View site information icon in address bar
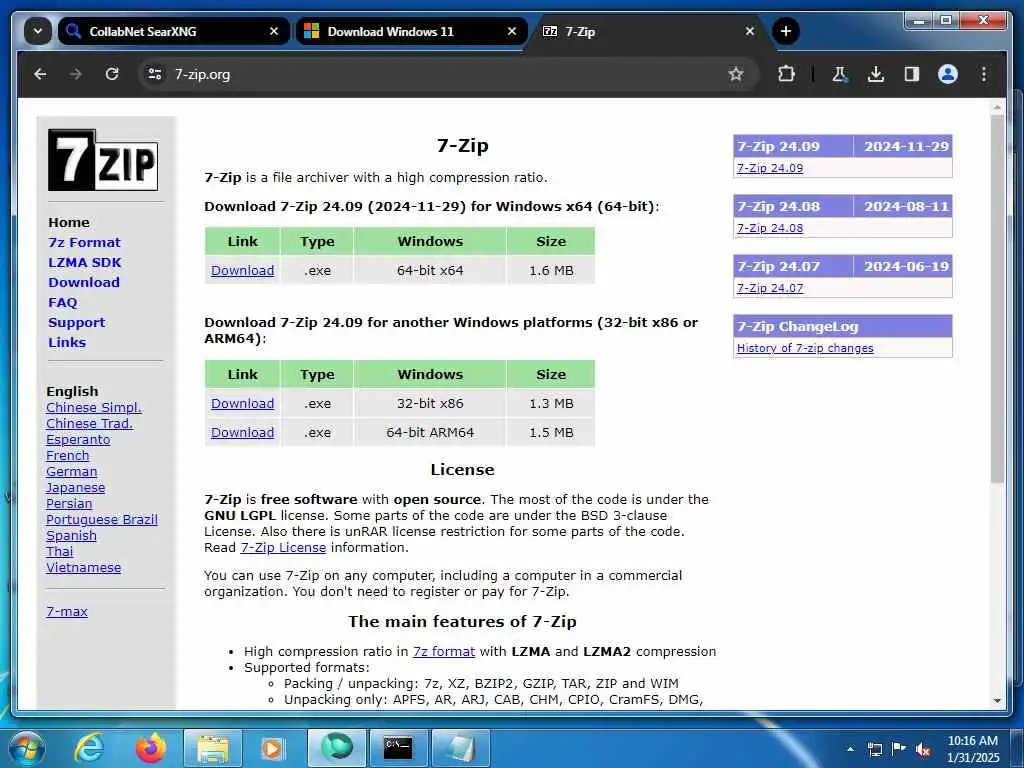1024x768 pixels. (x=155, y=74)
